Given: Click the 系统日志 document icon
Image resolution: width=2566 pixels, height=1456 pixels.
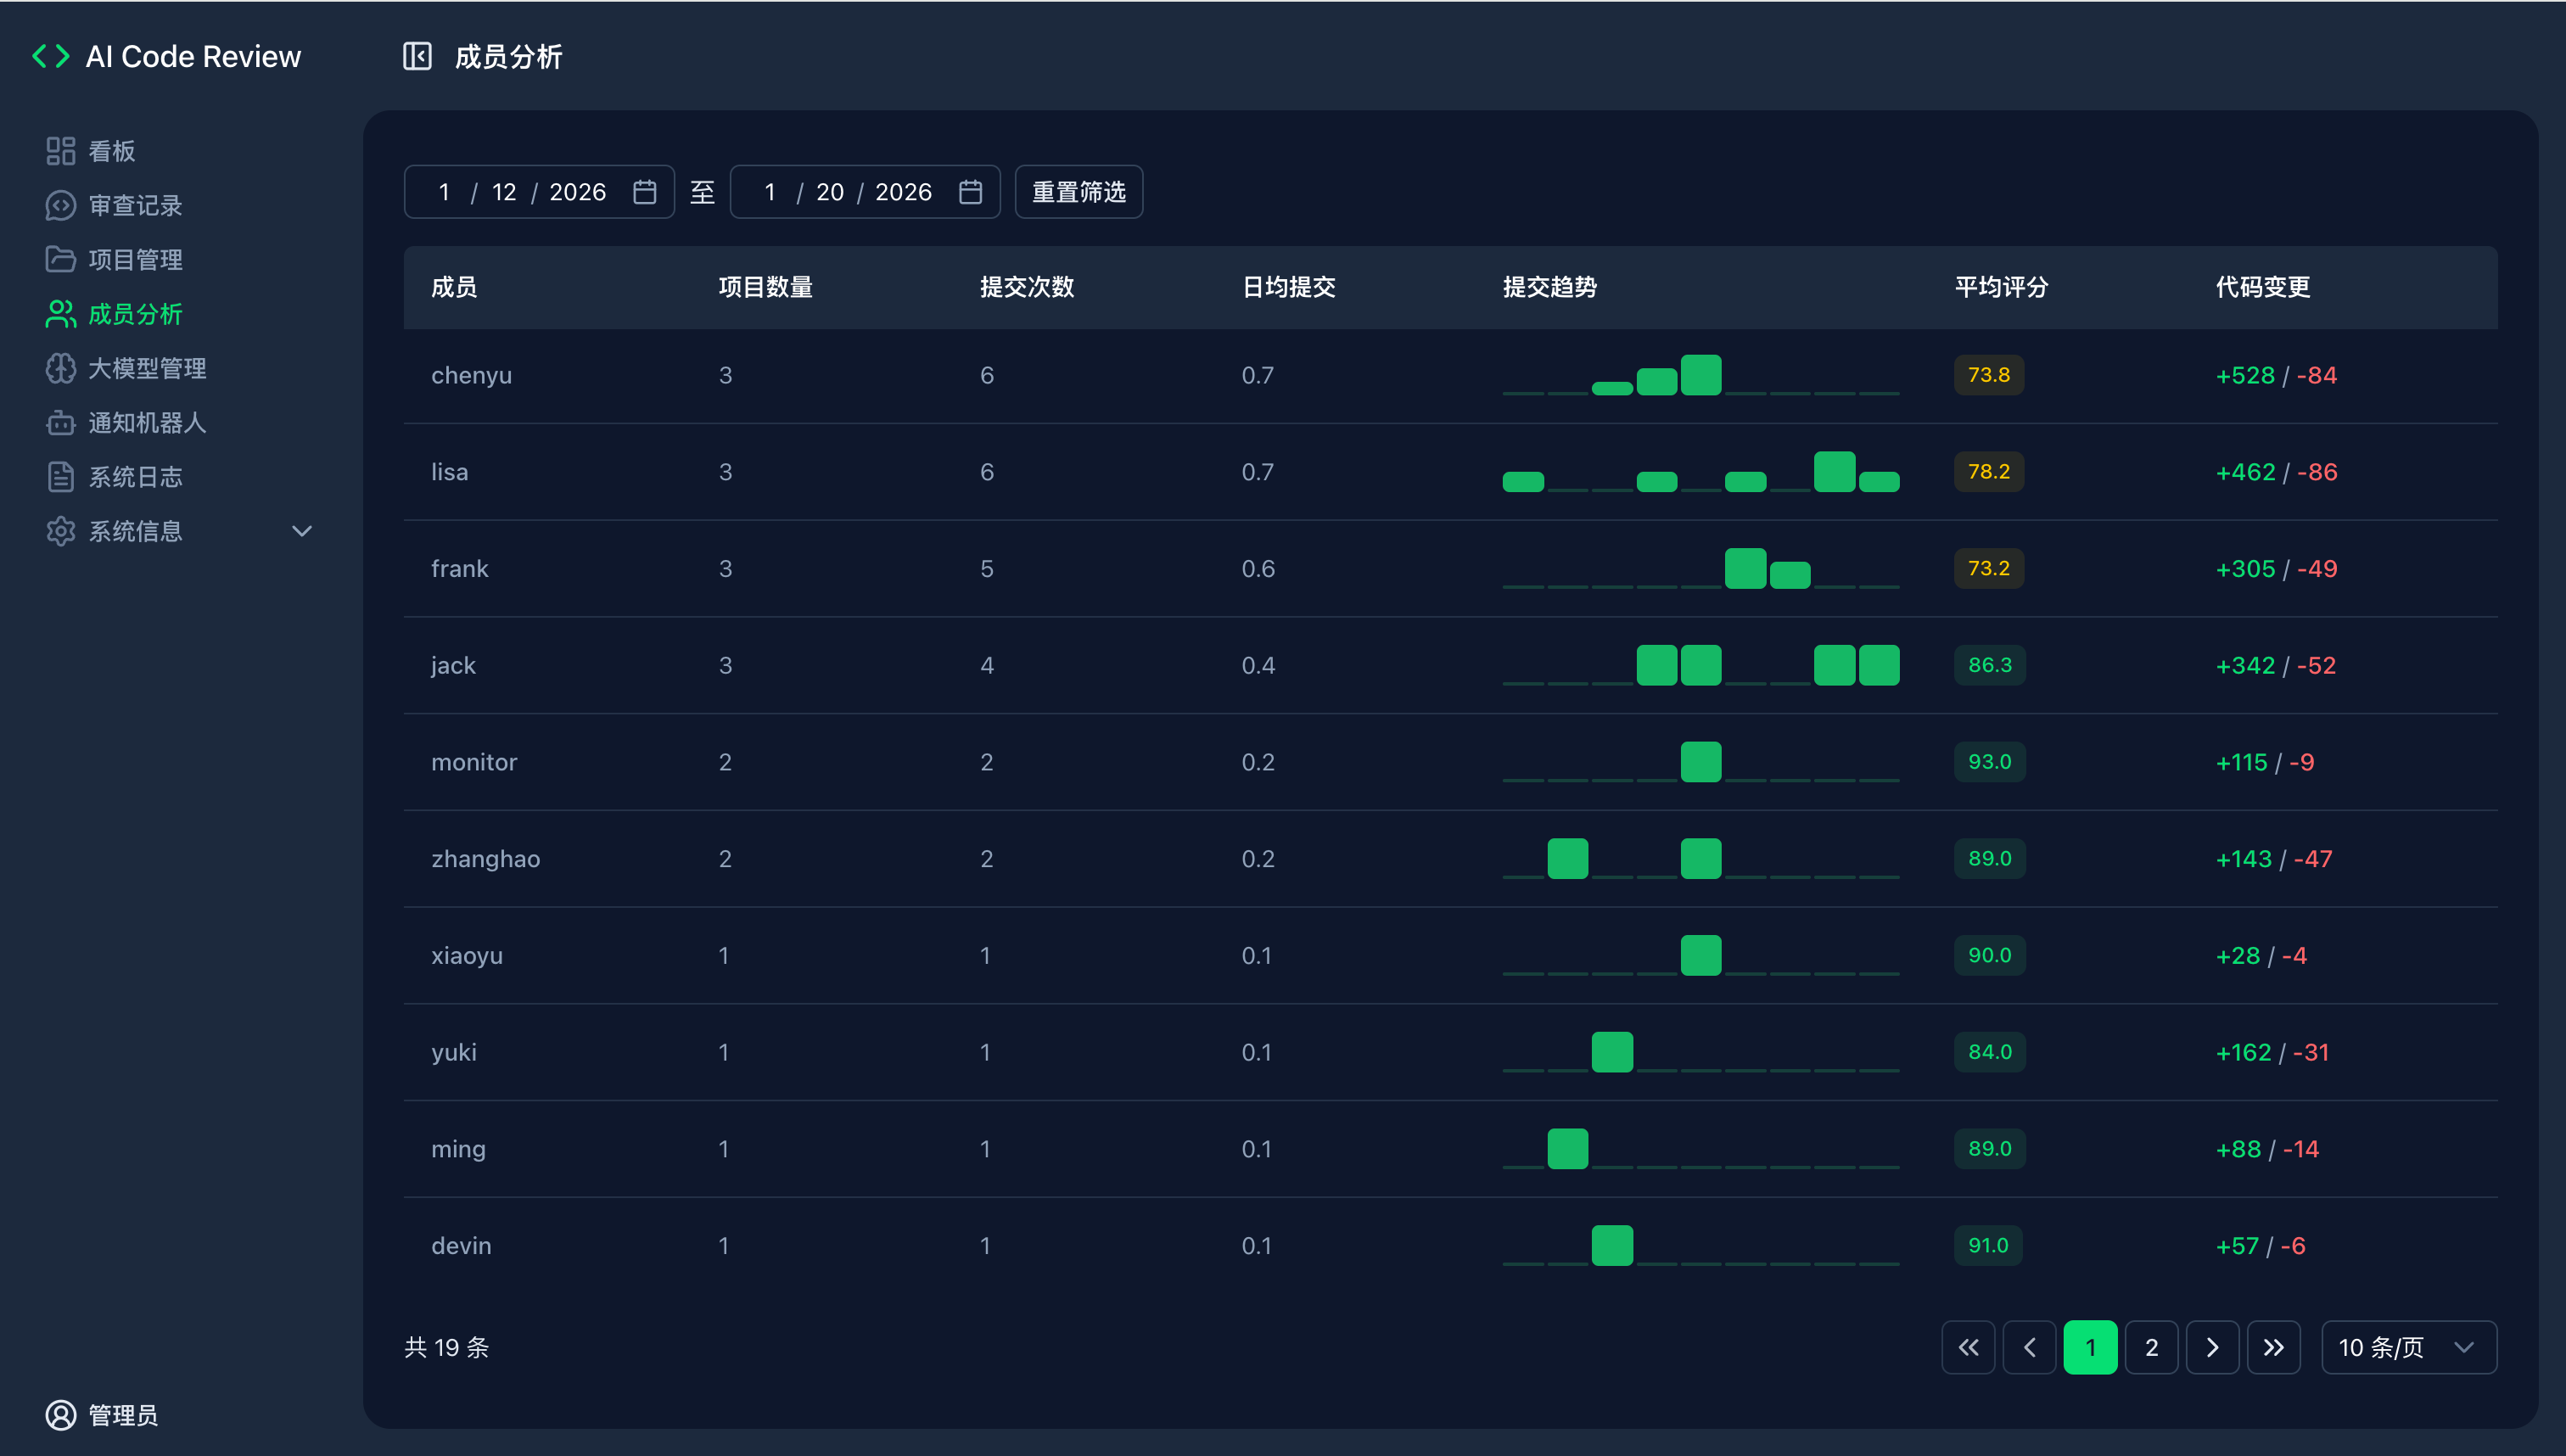Looking at the screenshot, I should pos(60,477).
